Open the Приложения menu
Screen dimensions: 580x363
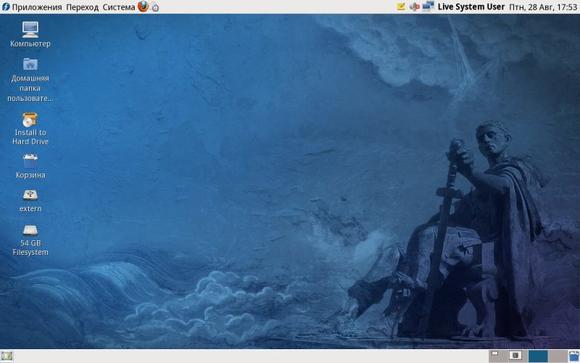coord(37,7)
